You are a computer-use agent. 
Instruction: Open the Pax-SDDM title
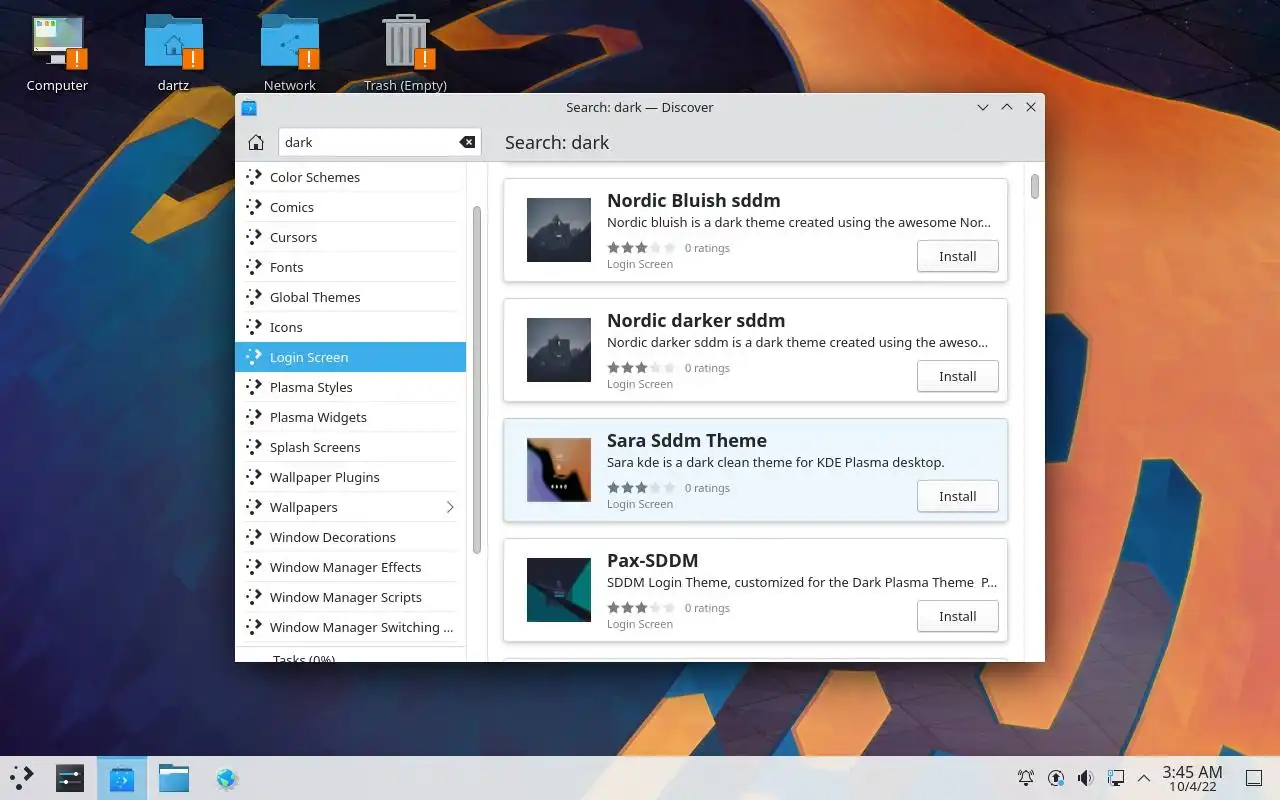pos(653,560)
